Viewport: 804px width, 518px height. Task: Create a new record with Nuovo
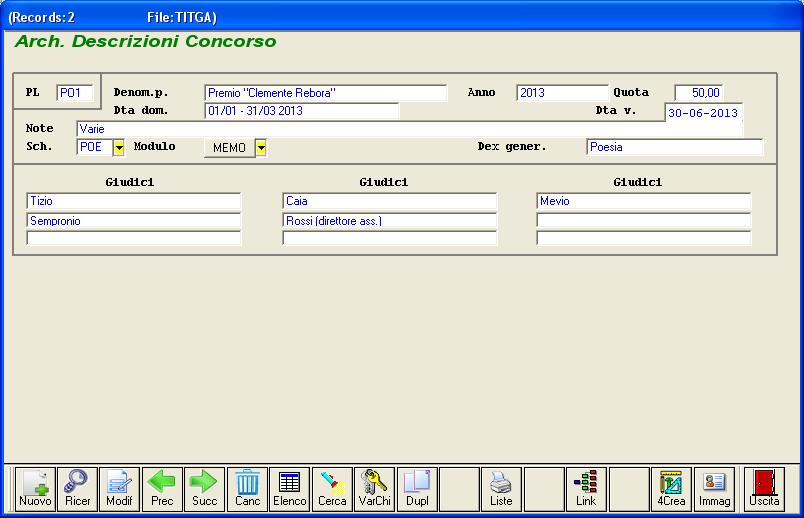(35, 489)
